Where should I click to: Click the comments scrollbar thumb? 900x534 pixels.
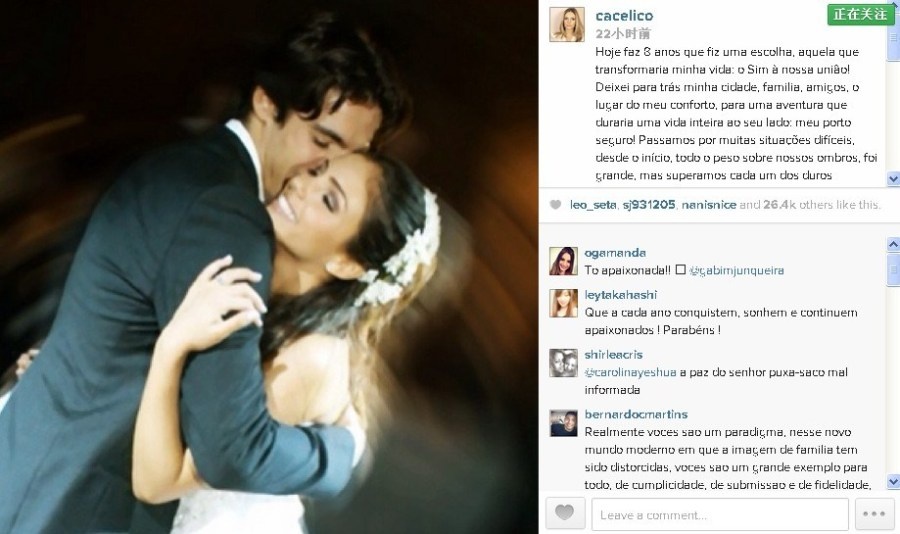point(893,268)
